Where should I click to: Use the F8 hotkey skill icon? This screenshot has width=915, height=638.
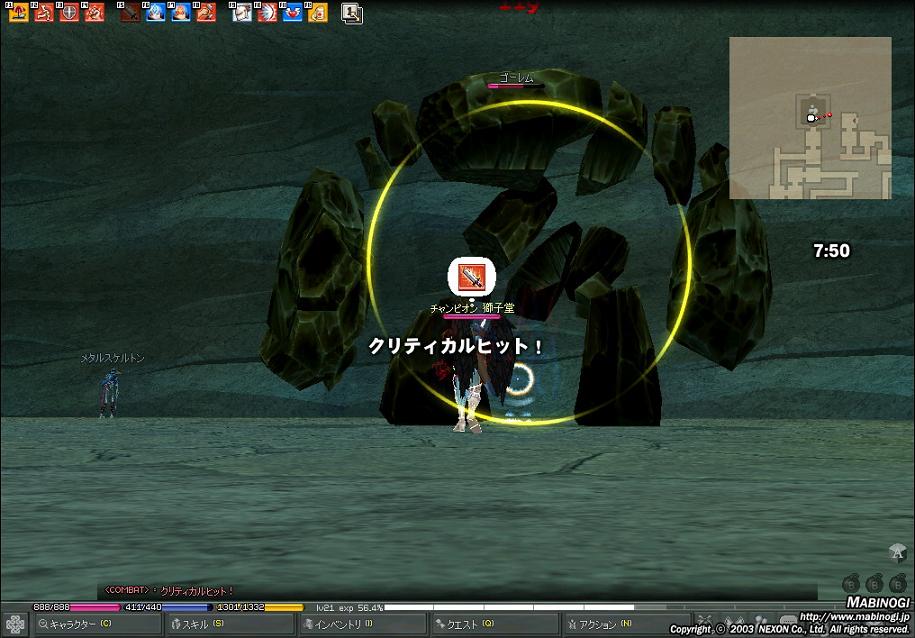point(205,13)
